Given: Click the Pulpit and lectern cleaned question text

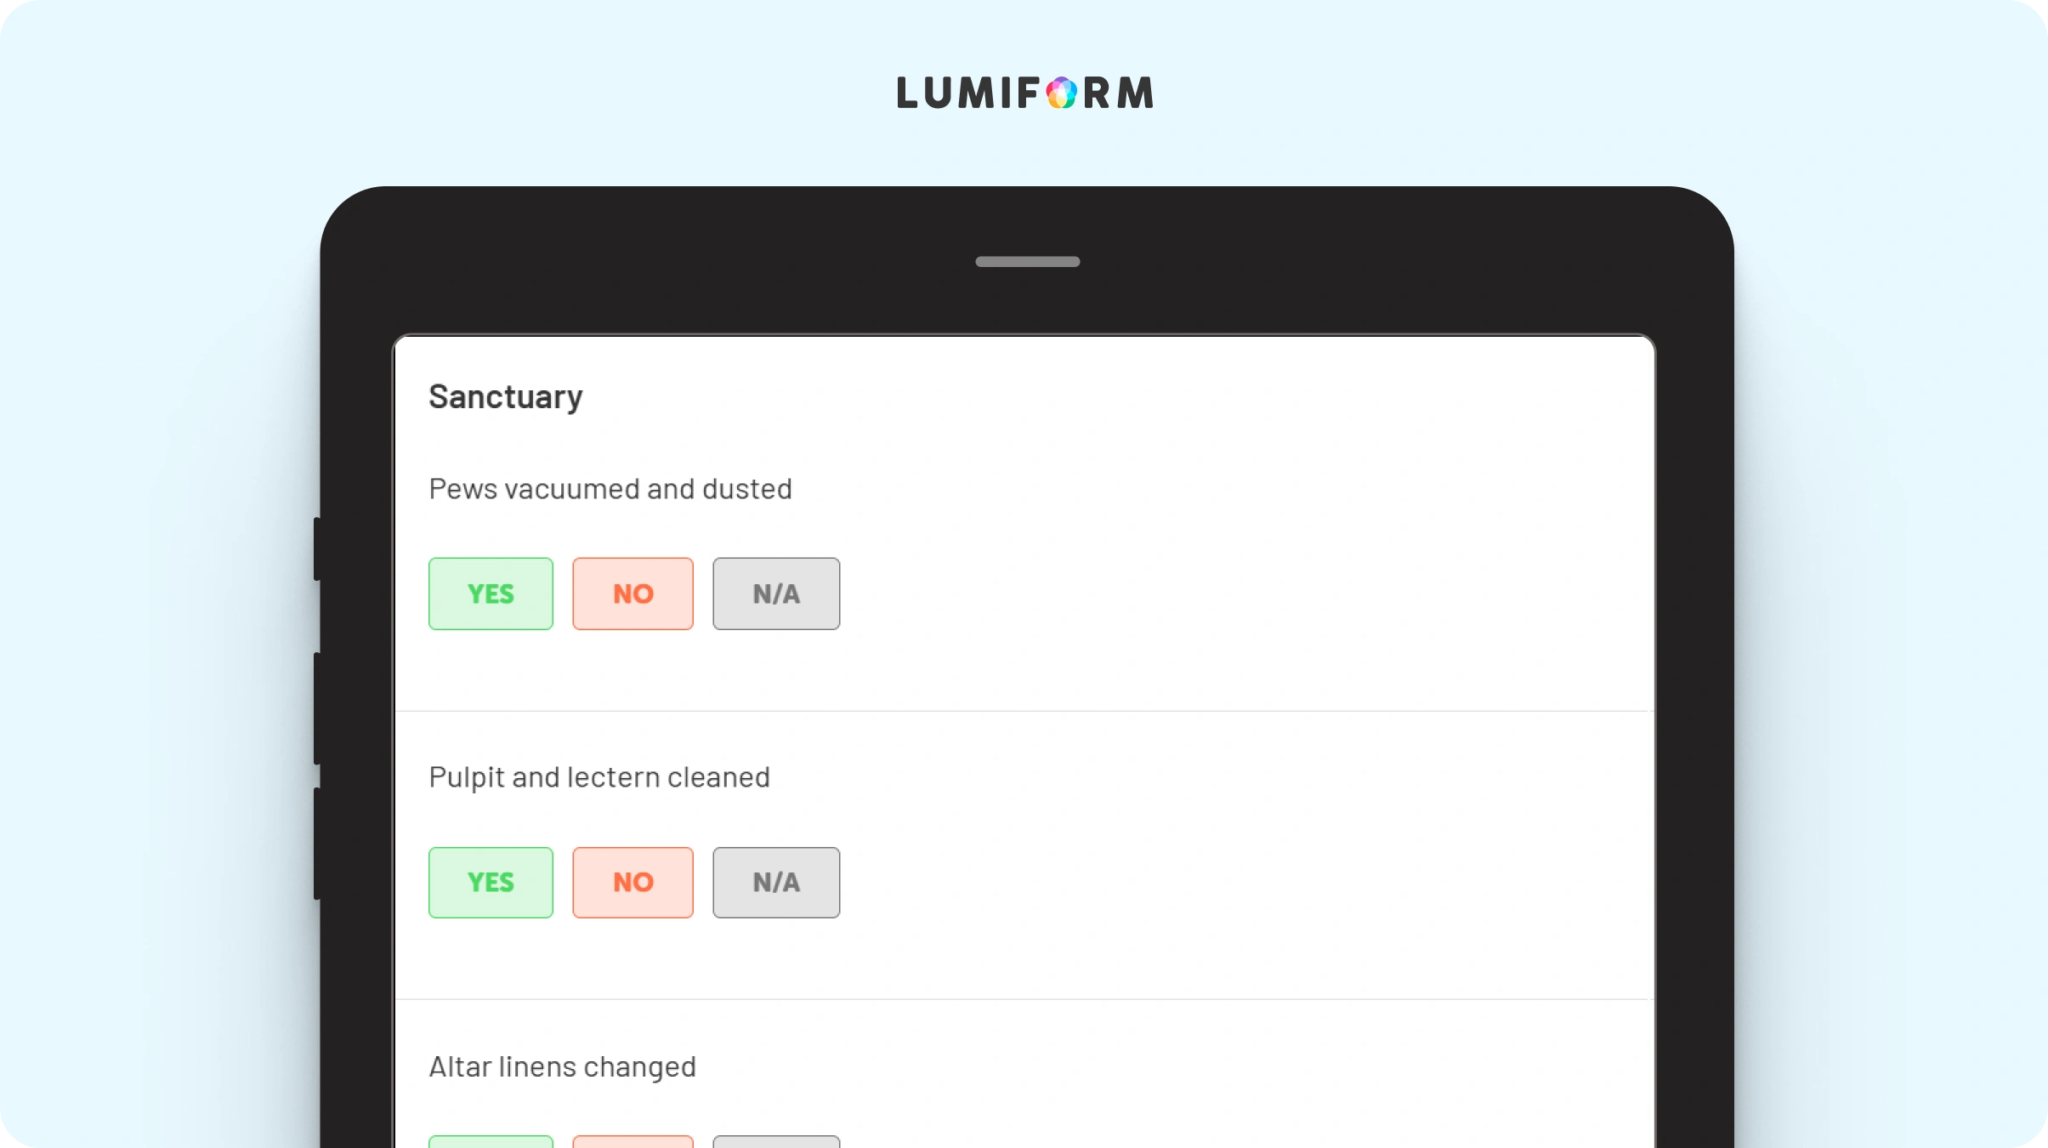Looking at the screenshot, I should click(599, 778).
